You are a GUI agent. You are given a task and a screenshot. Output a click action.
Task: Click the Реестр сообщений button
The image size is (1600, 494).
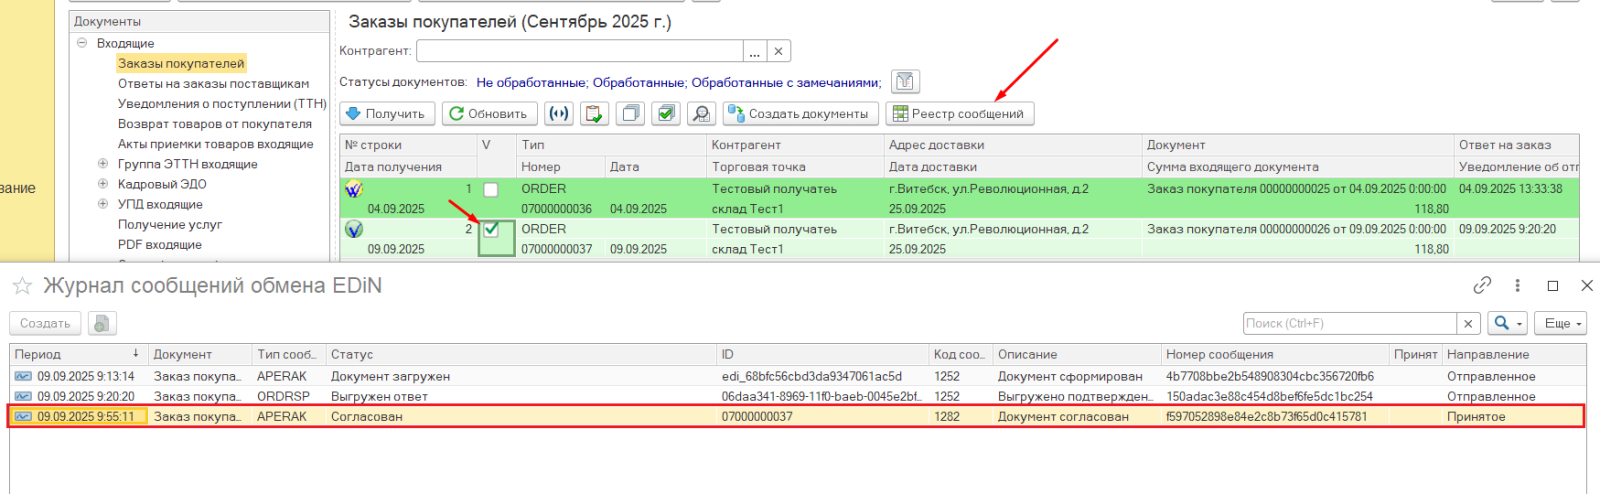(x=959, y=114)
